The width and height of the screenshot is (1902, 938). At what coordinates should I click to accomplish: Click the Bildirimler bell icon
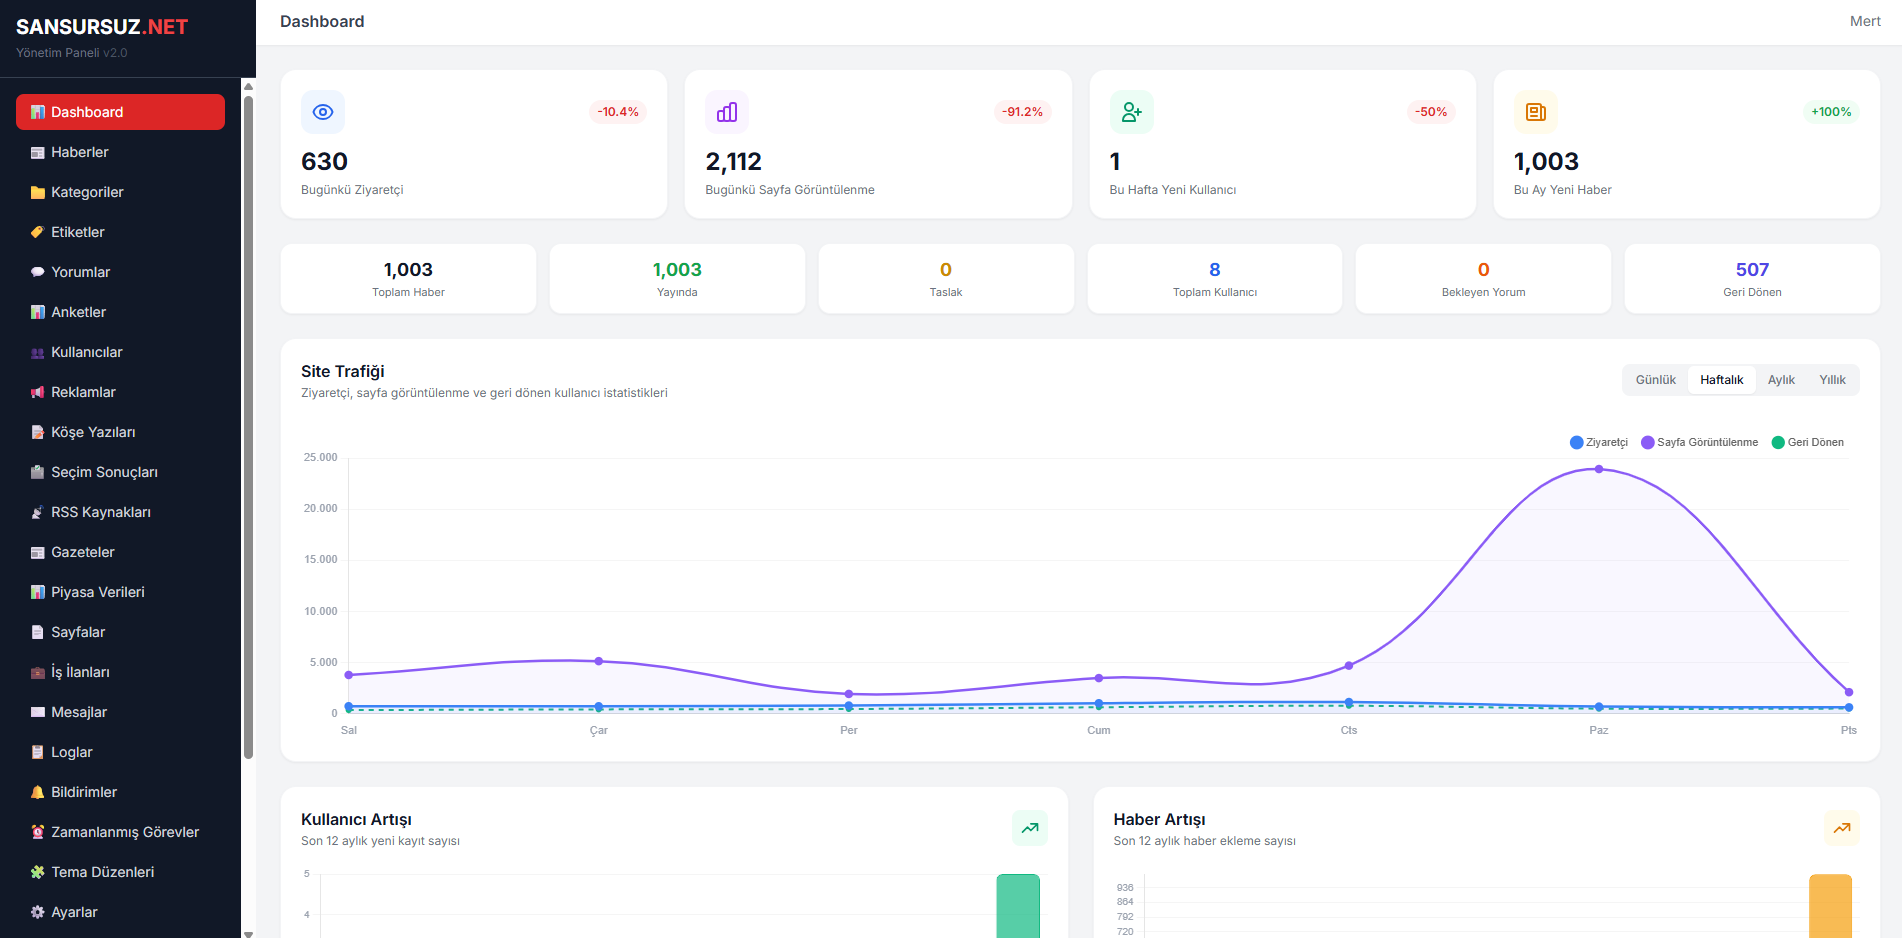pyautogui.click(x=38, y=792)
